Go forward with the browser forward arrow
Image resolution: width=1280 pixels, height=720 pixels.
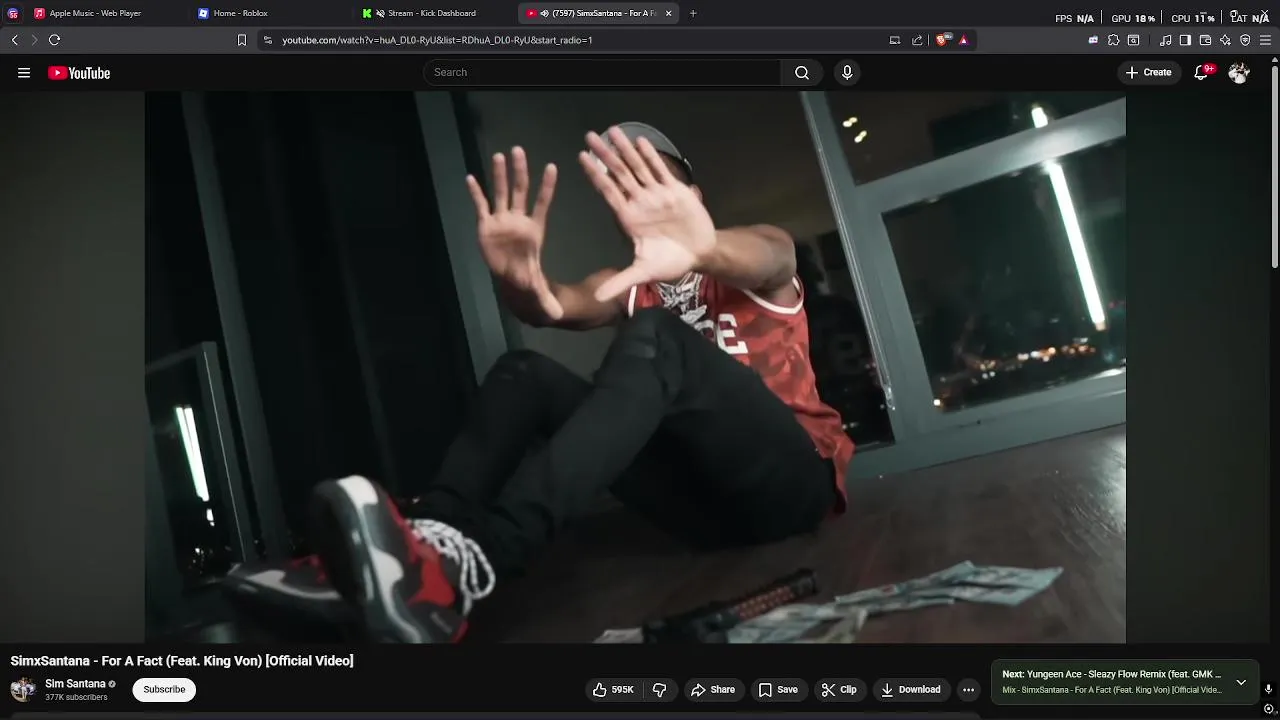(x=34, y=40)
